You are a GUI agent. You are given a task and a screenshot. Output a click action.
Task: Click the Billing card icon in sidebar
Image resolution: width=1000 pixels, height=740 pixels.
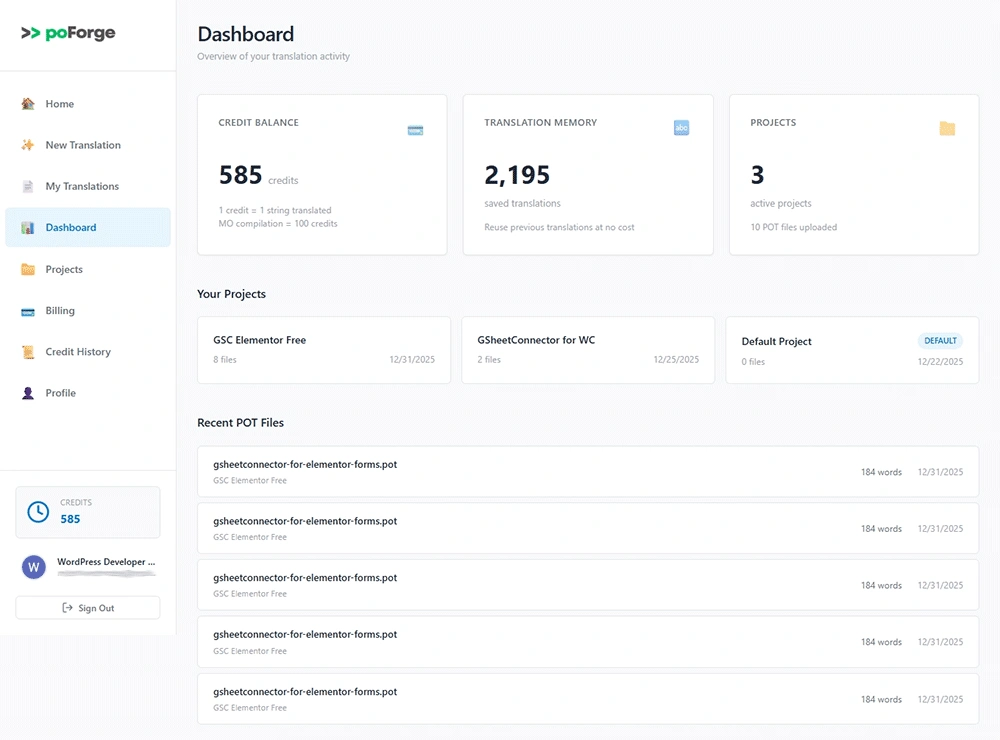pyautogui.click(x=28, y=311)
